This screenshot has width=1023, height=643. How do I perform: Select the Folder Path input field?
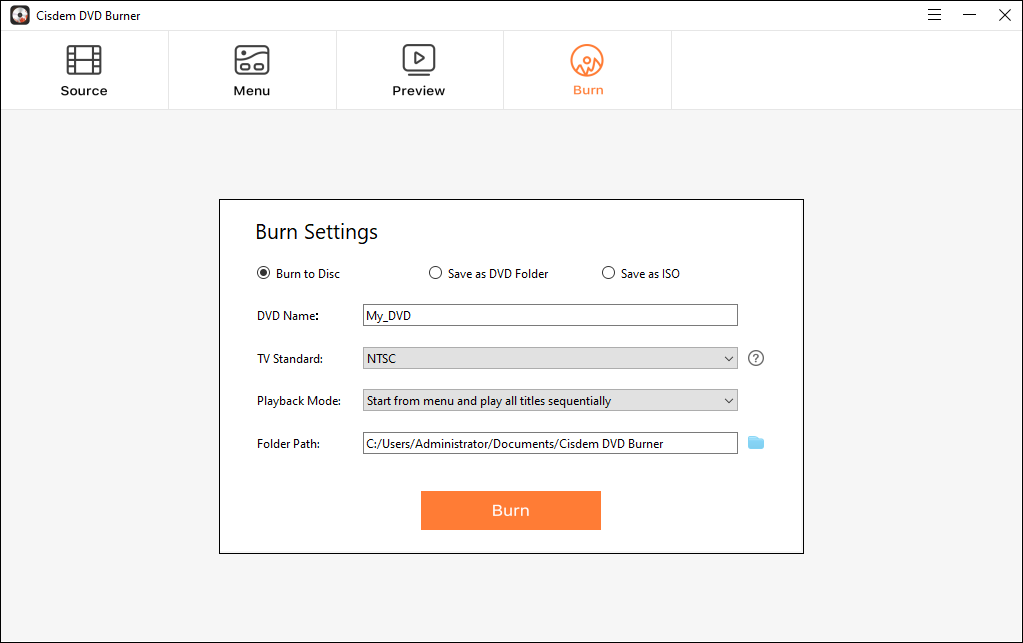(x=550, y=442)
